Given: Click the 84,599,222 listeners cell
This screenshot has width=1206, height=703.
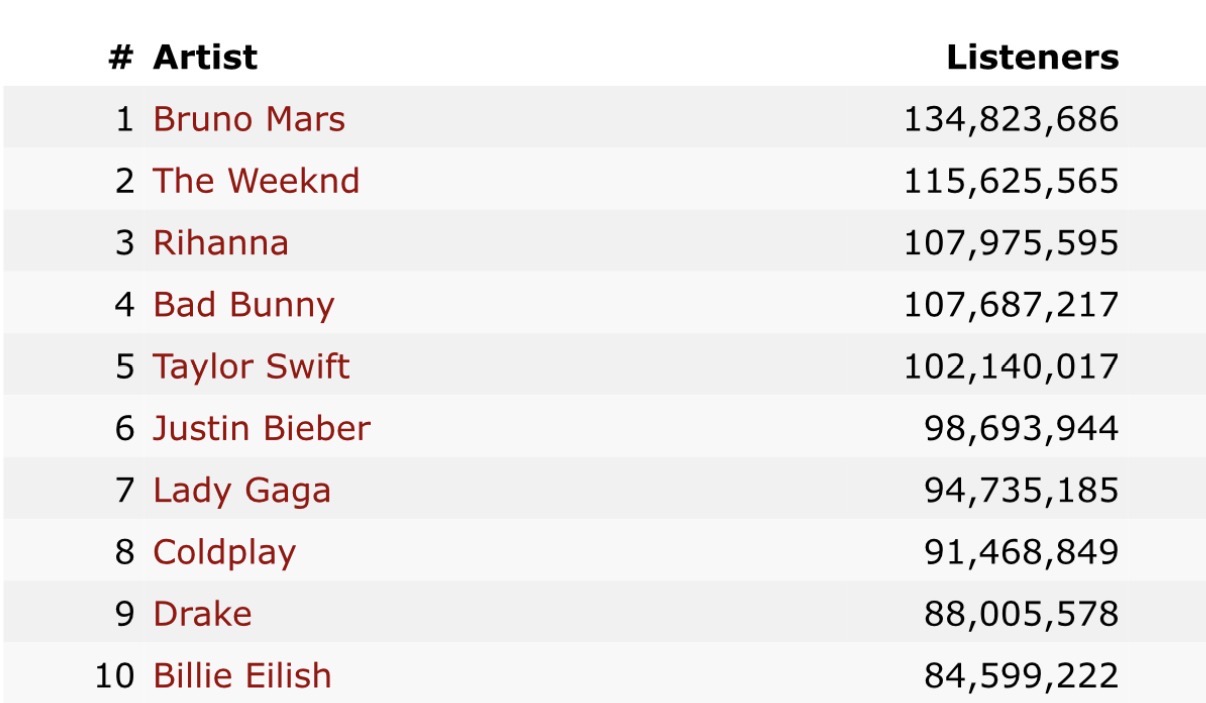Looking at the screenshot, I should click(1020, 676).
